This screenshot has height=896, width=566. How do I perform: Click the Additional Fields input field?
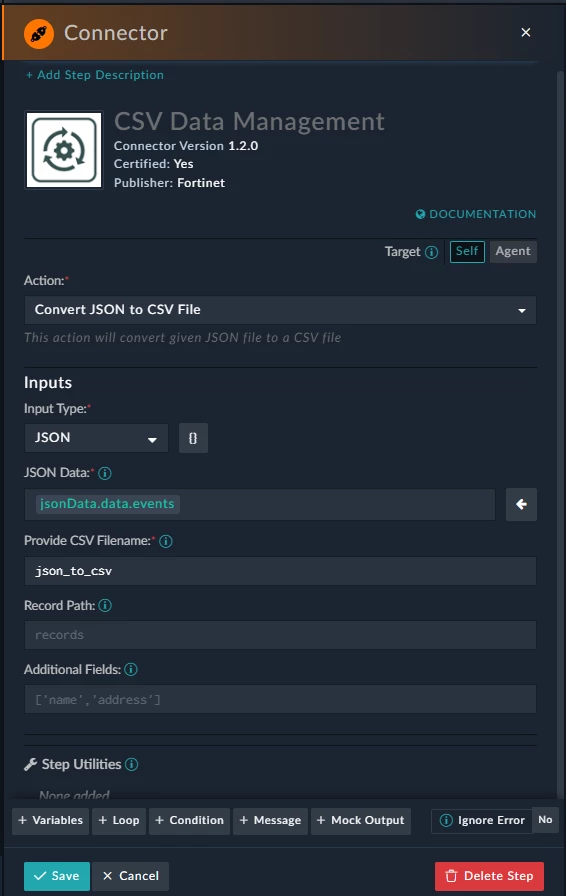(280, 699)
